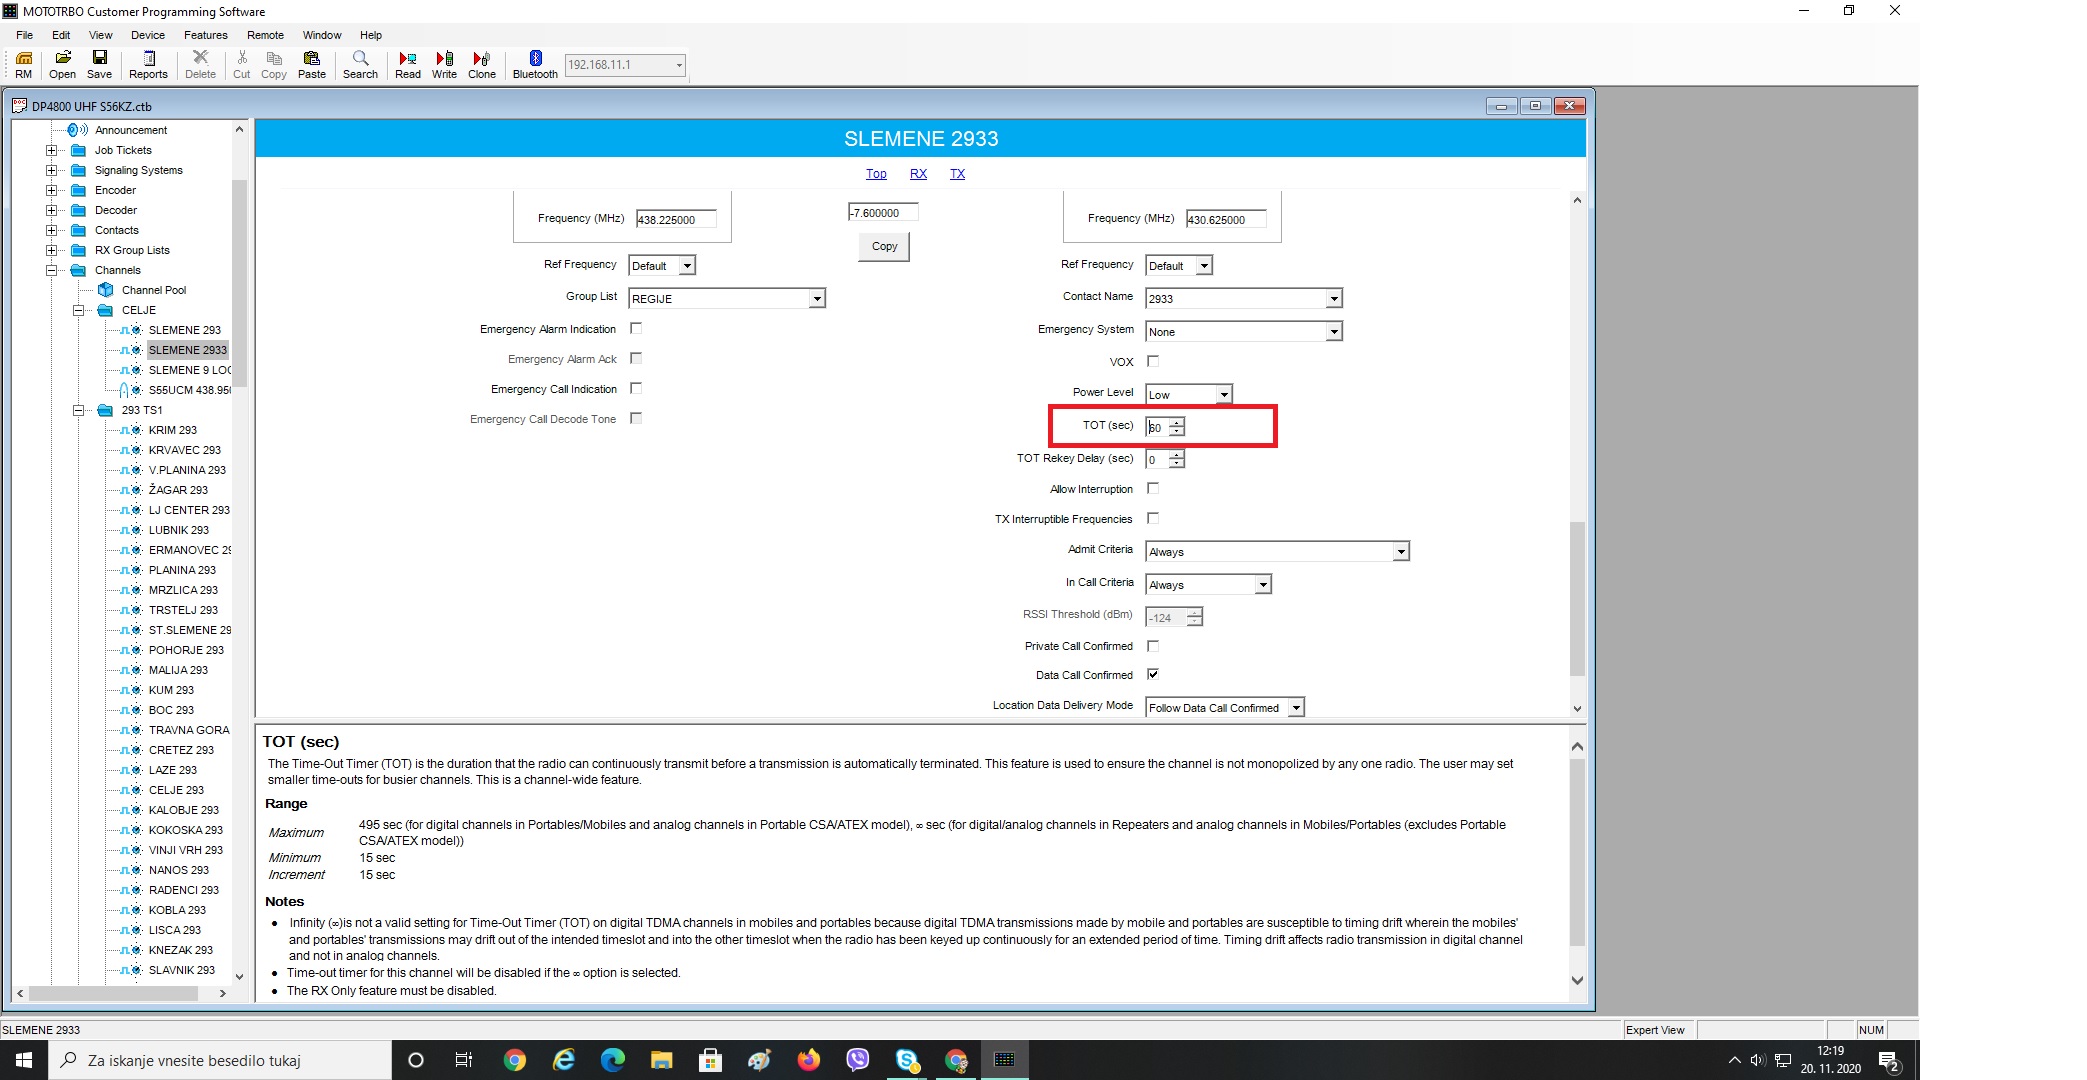Screen dimensions: 2087x1080
Task: Click the RM toolbar icon
Action: click(24, 64)
